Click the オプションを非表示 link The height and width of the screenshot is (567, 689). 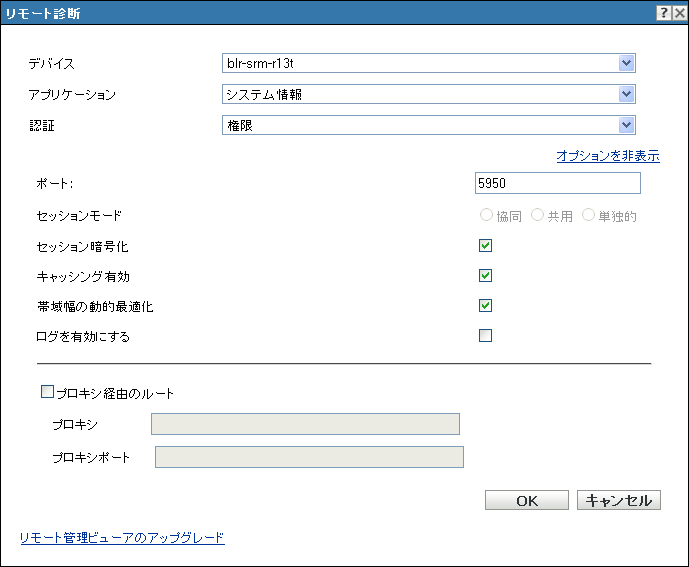(x=607, y=156)
